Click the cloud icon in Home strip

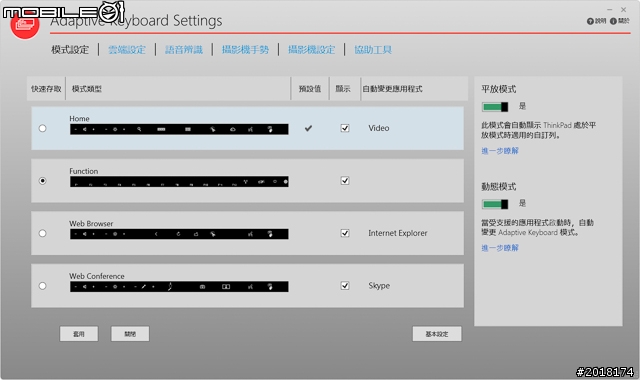[x=233, y=129]
